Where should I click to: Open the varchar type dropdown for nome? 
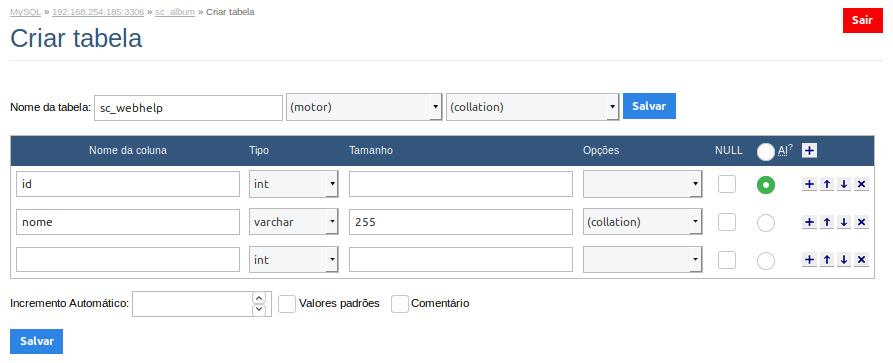coord(294,222)
